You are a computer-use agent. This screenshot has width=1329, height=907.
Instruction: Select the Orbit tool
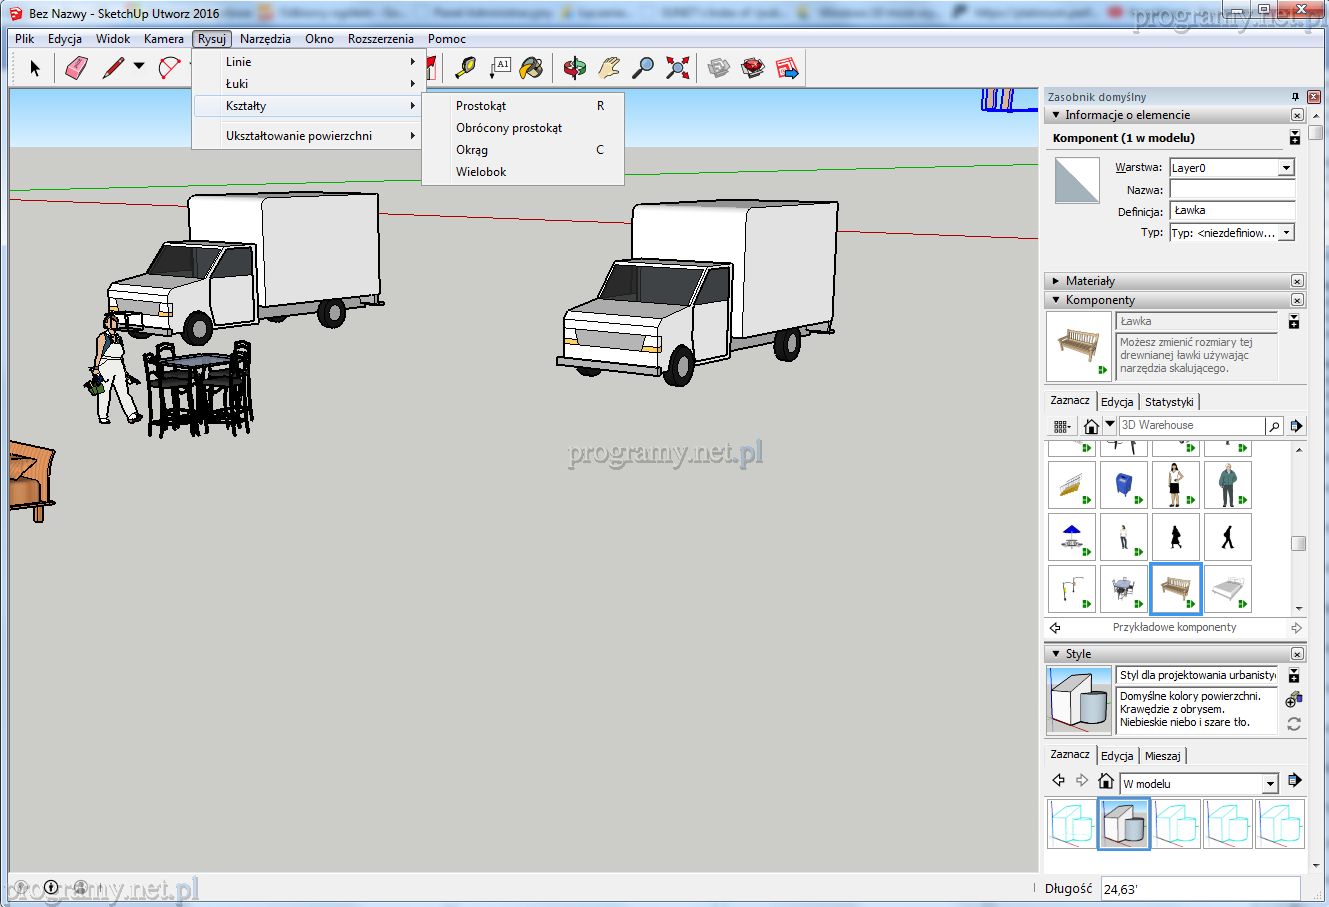point(575,68)
